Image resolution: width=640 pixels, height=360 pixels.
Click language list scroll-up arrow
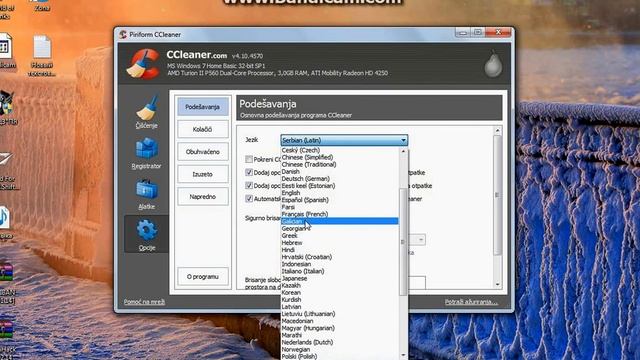[x=403, y=151]
